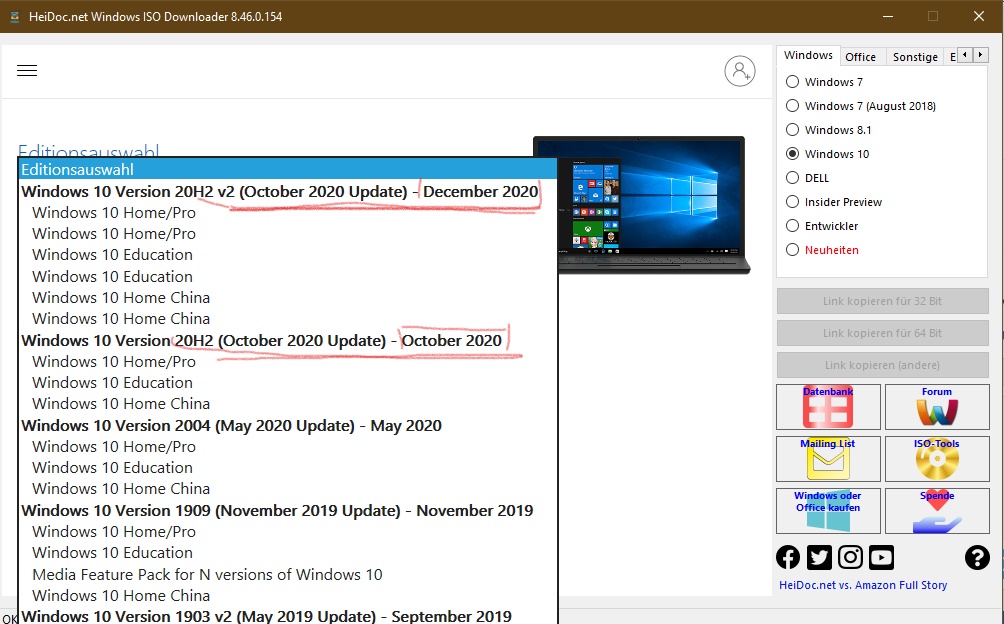
Task: Select the Windows 8.1 radio button
Action: pyautogui.click(x=793, y=130)
